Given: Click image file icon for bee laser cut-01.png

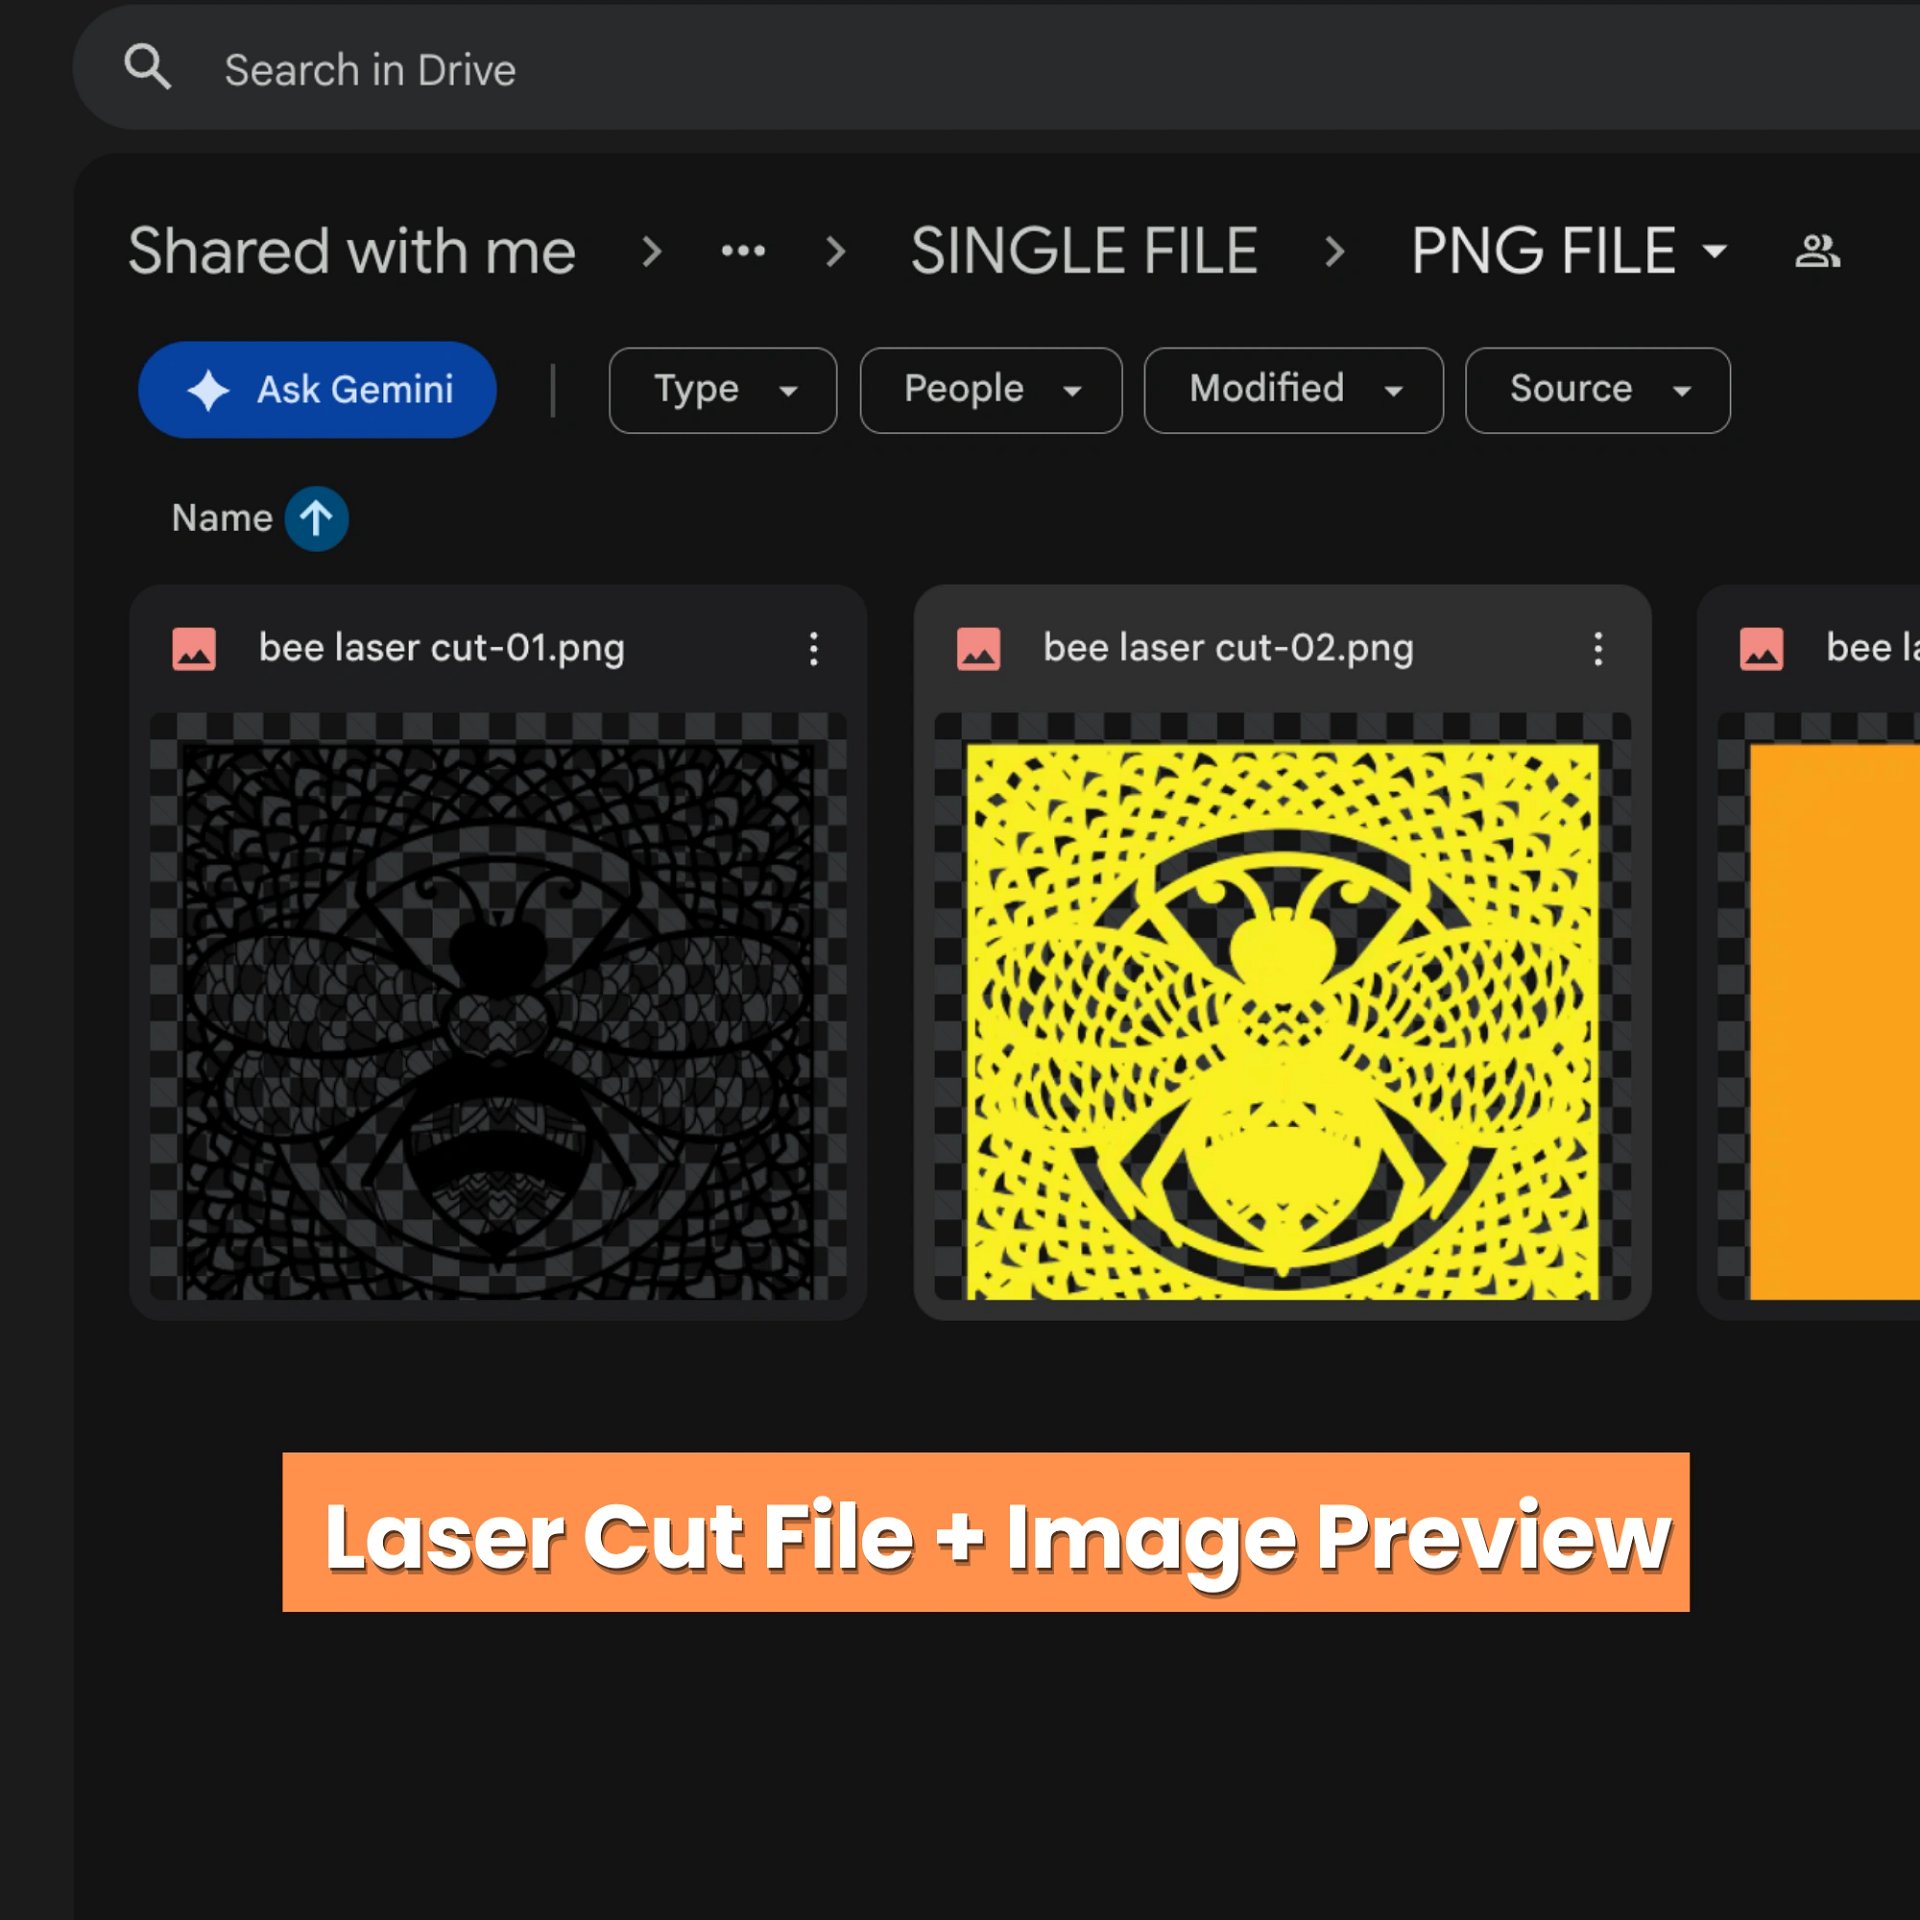Looking at the screenshot, I should pyautogui.click(x=194, y=649).
